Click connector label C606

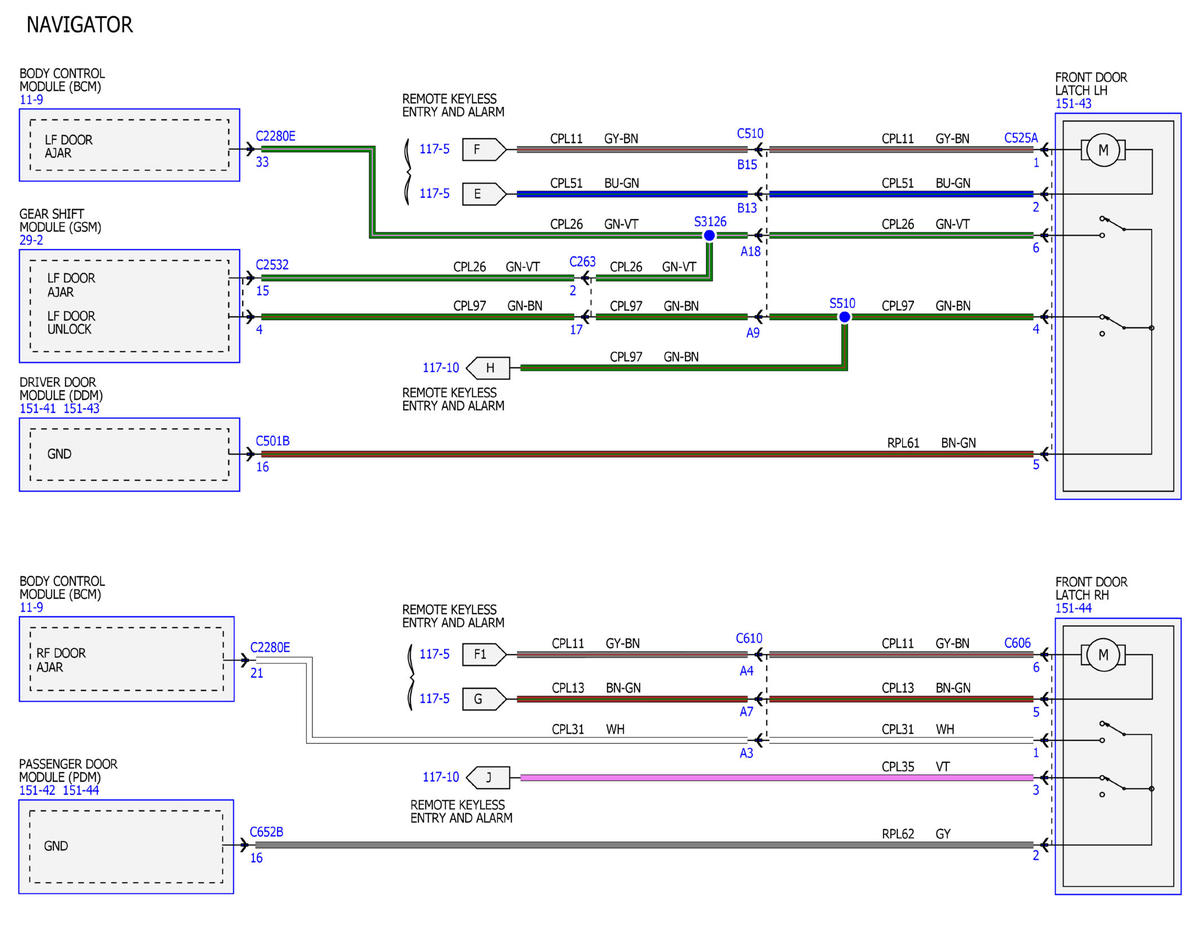1018,643
